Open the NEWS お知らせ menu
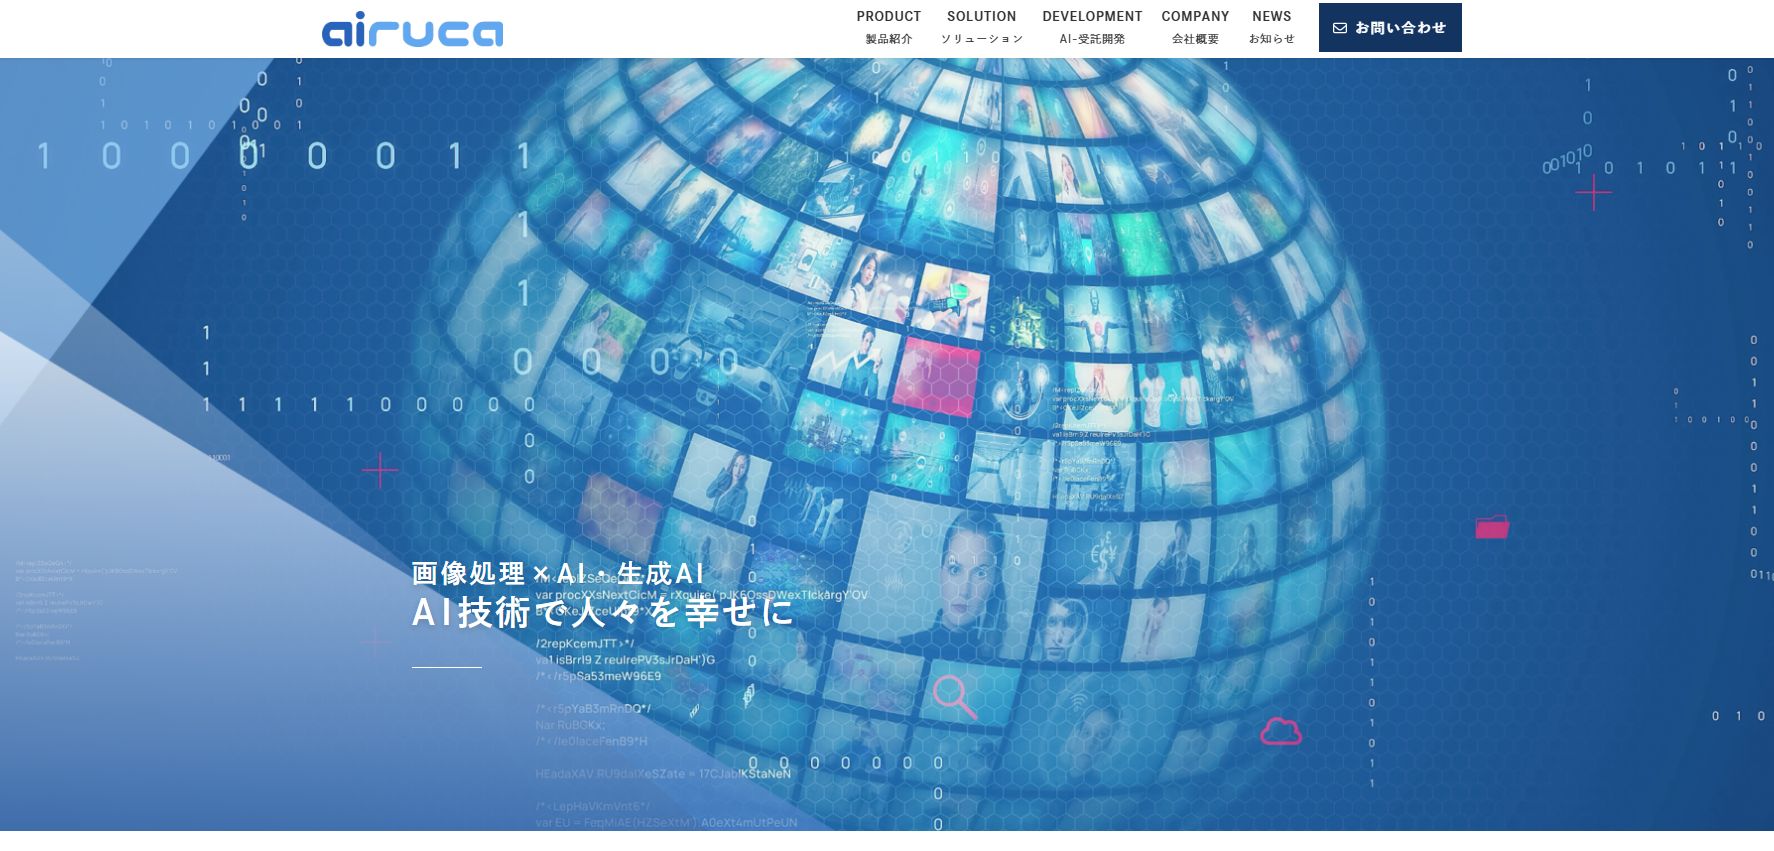The height and width of the screenshot is (851, 1774). (1272, 27)
